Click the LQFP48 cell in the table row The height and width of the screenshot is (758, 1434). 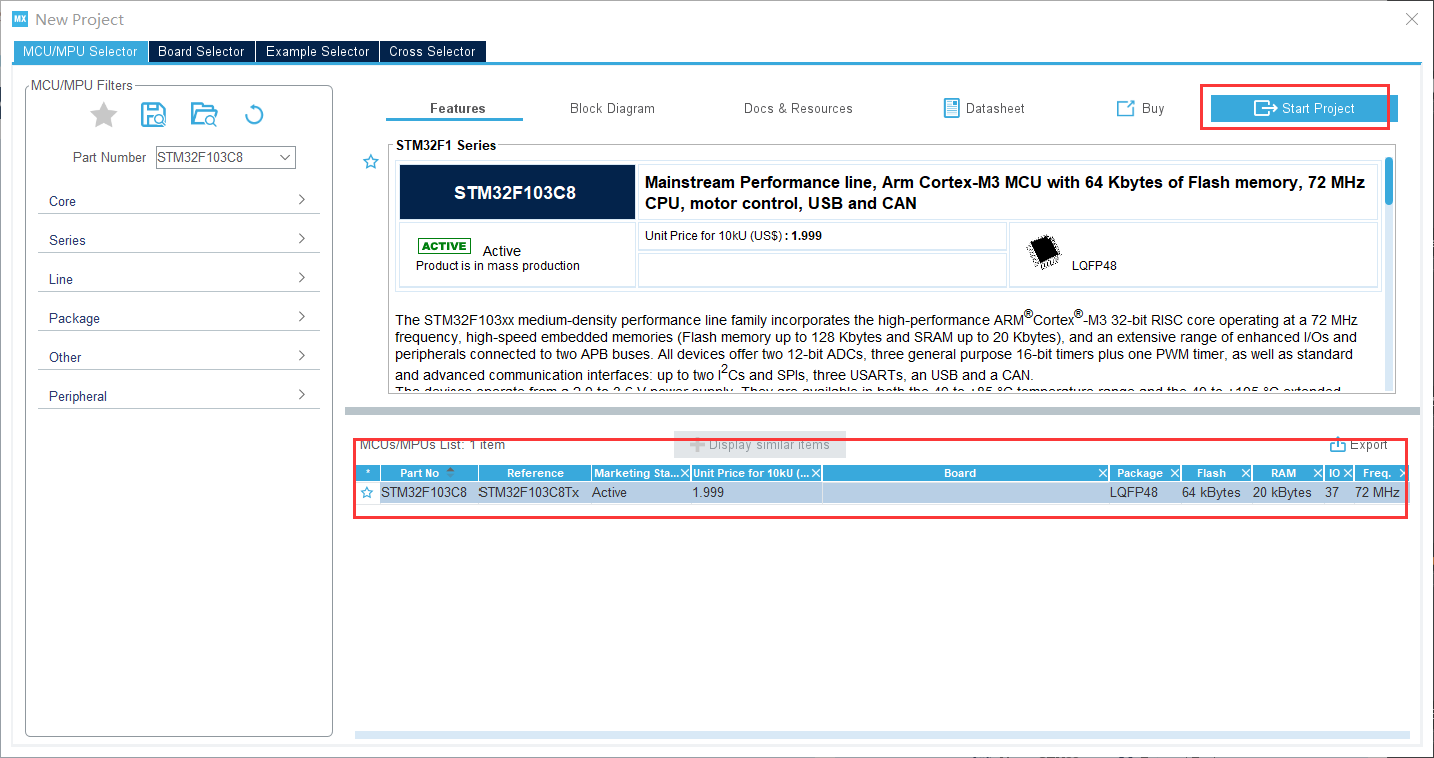click(x=1134, y=493)
